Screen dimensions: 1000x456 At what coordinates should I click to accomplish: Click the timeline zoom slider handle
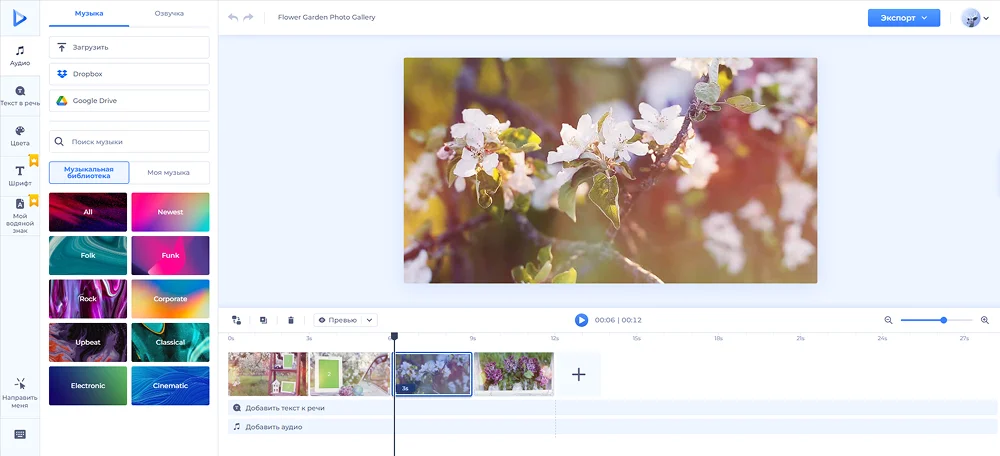pos(943,320)
